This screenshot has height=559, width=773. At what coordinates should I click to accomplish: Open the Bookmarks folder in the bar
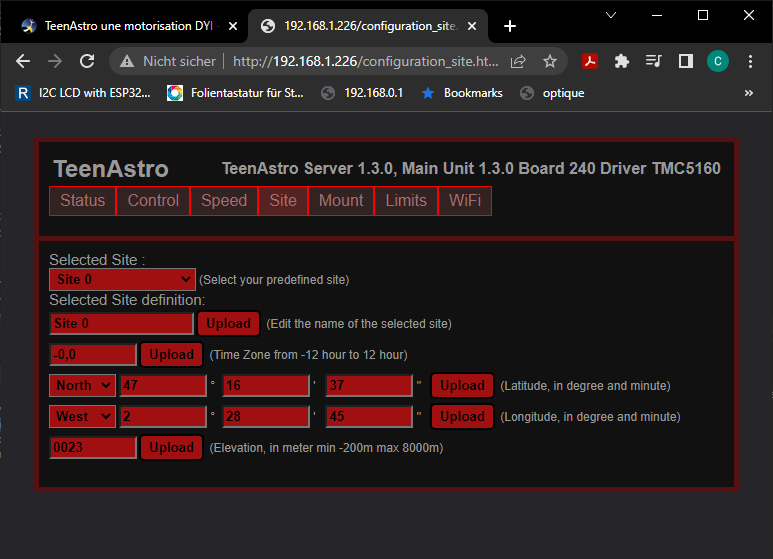coord(462,93)
